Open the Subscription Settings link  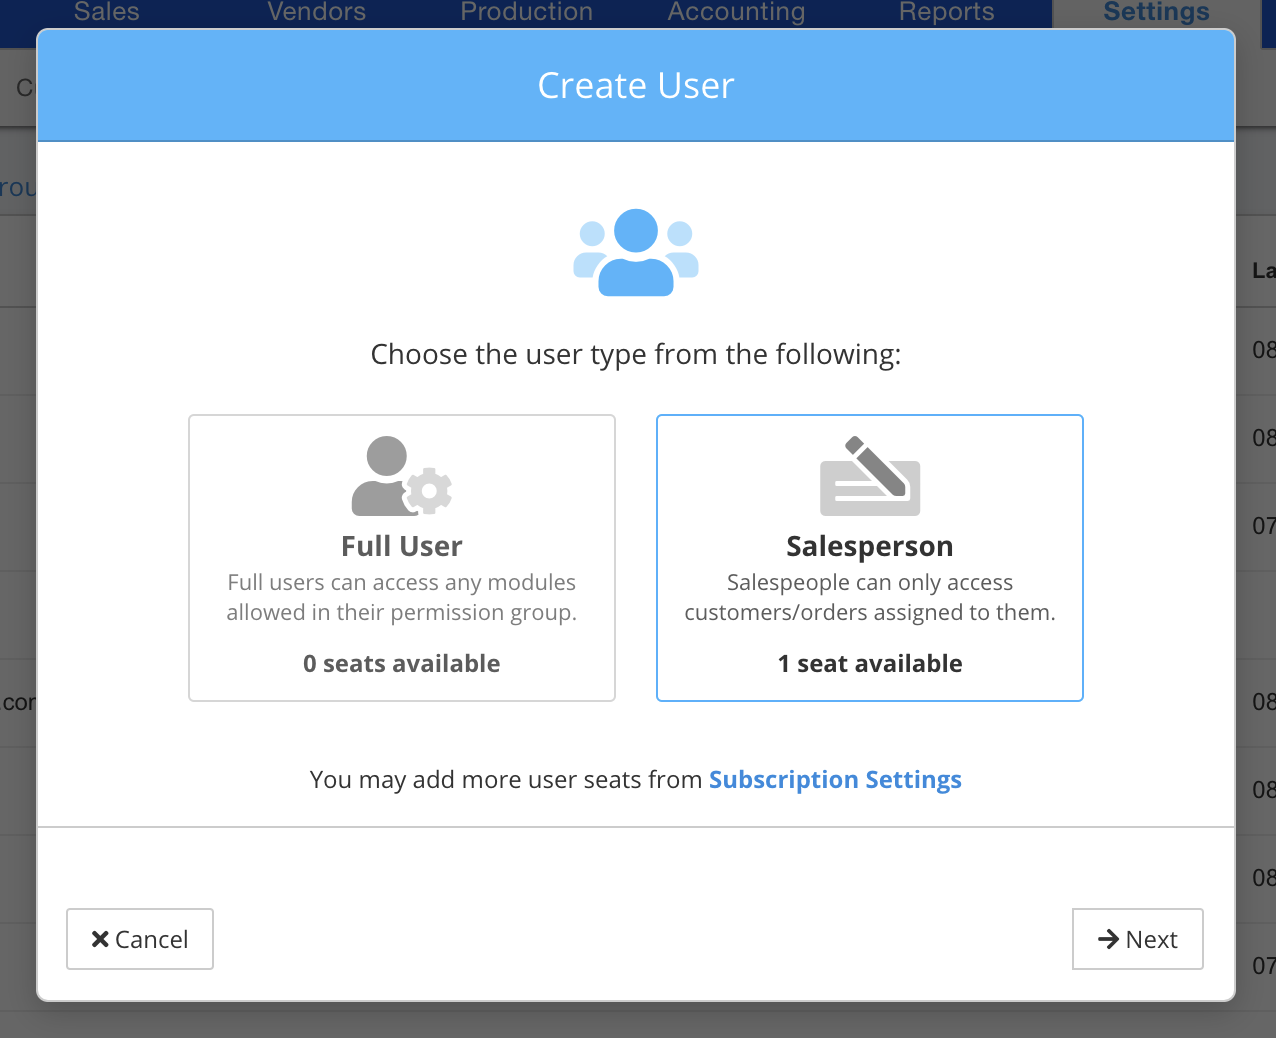[x=835, y=779]
